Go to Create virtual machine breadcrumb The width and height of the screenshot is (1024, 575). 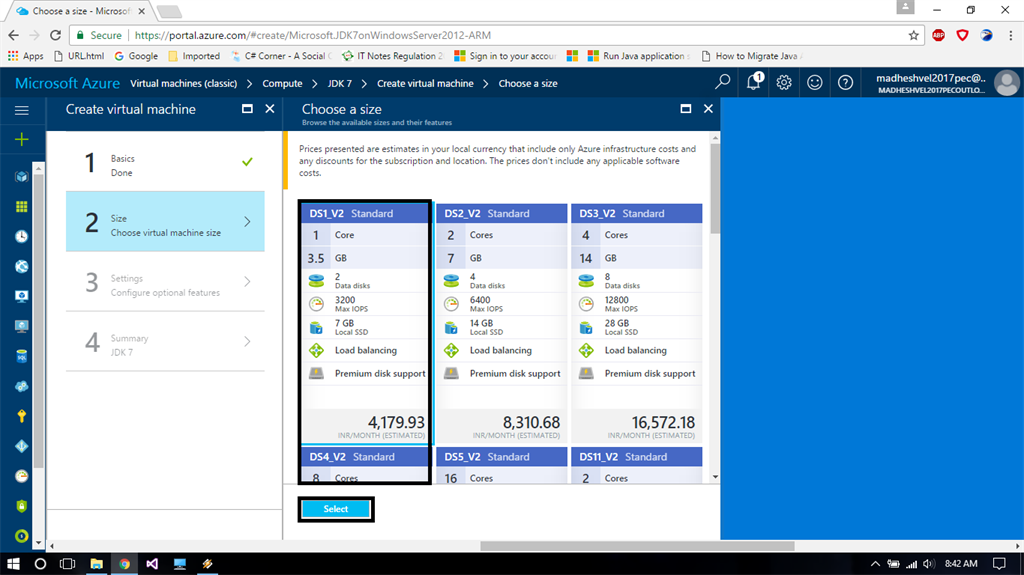[425, 83]
